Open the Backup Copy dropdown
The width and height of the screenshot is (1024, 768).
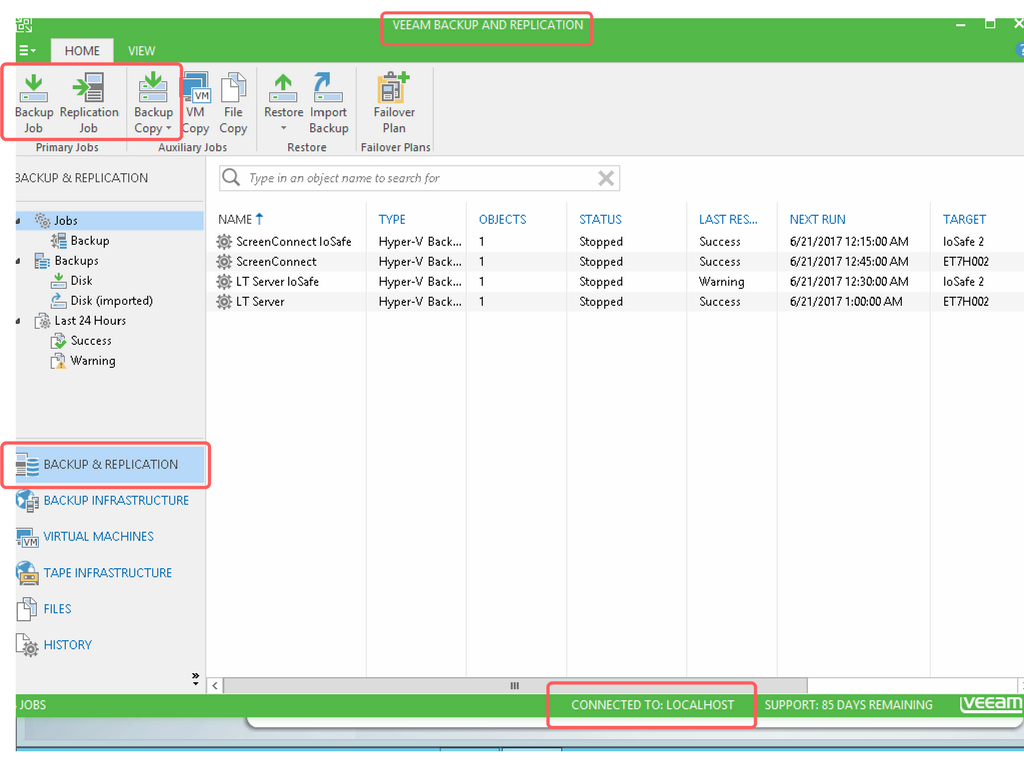click(x=153, y=128)
